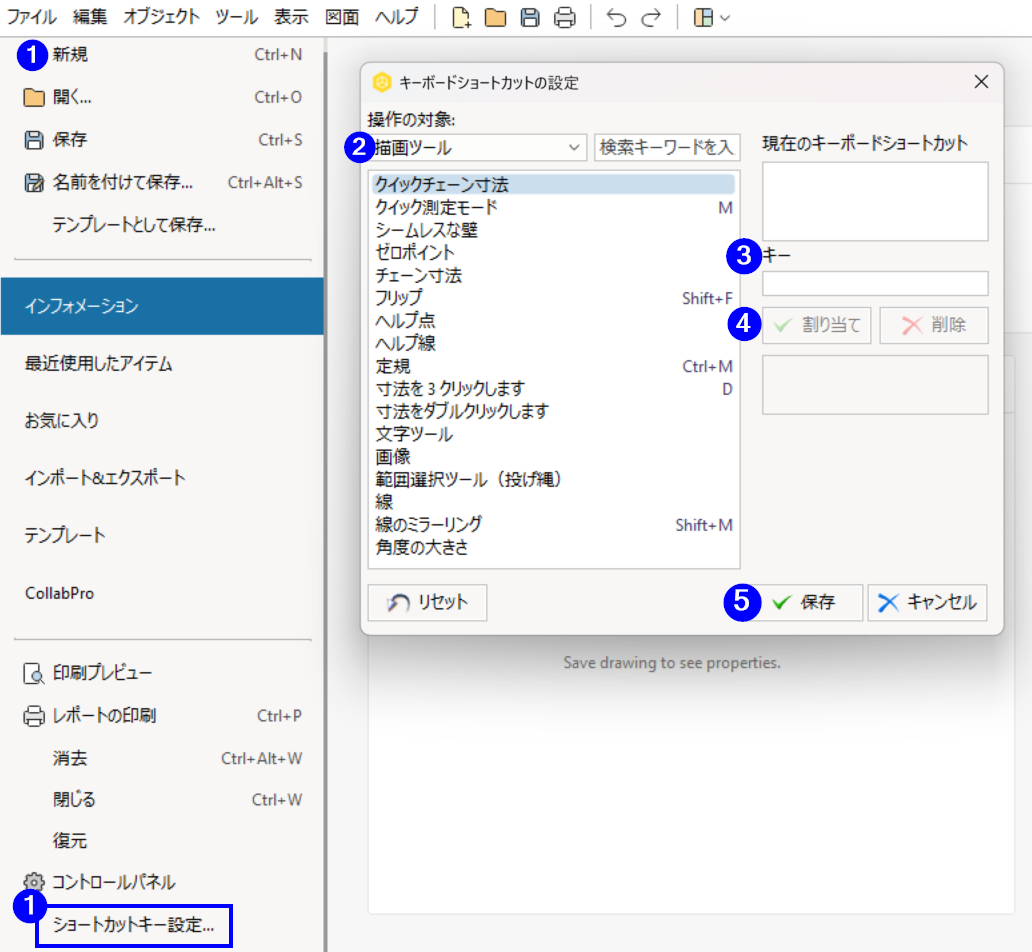Click the new document toolbar icon
Viewport: 1032px width, 952px height.
coord(461,18)
